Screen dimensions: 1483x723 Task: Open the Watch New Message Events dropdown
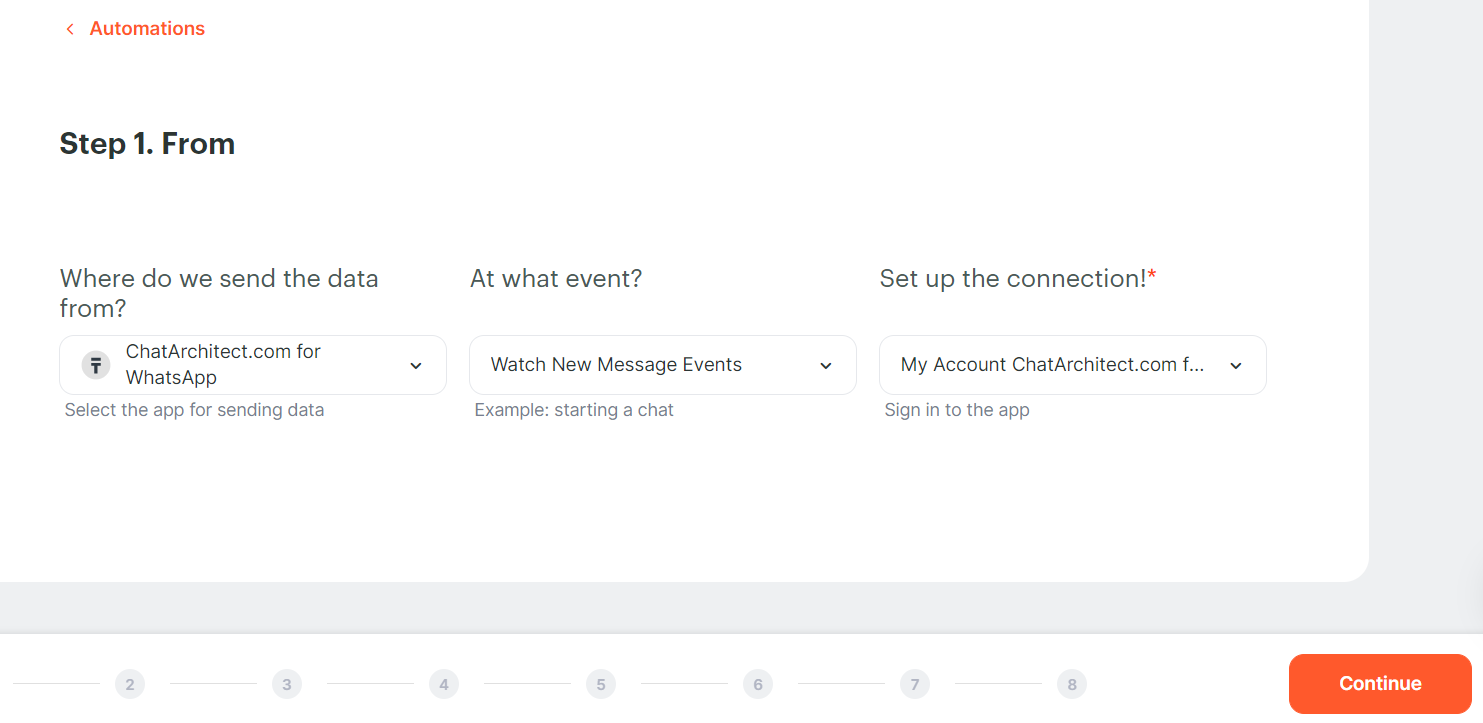coord(662,365)
